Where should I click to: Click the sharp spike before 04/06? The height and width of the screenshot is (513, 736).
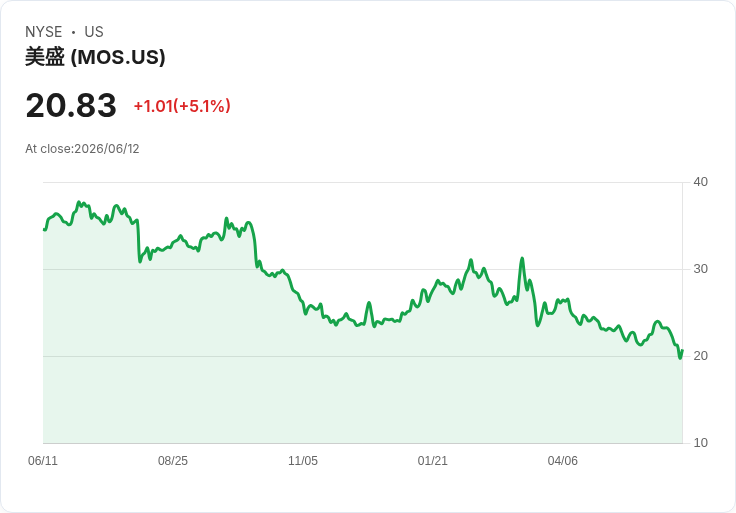[522, 258]
